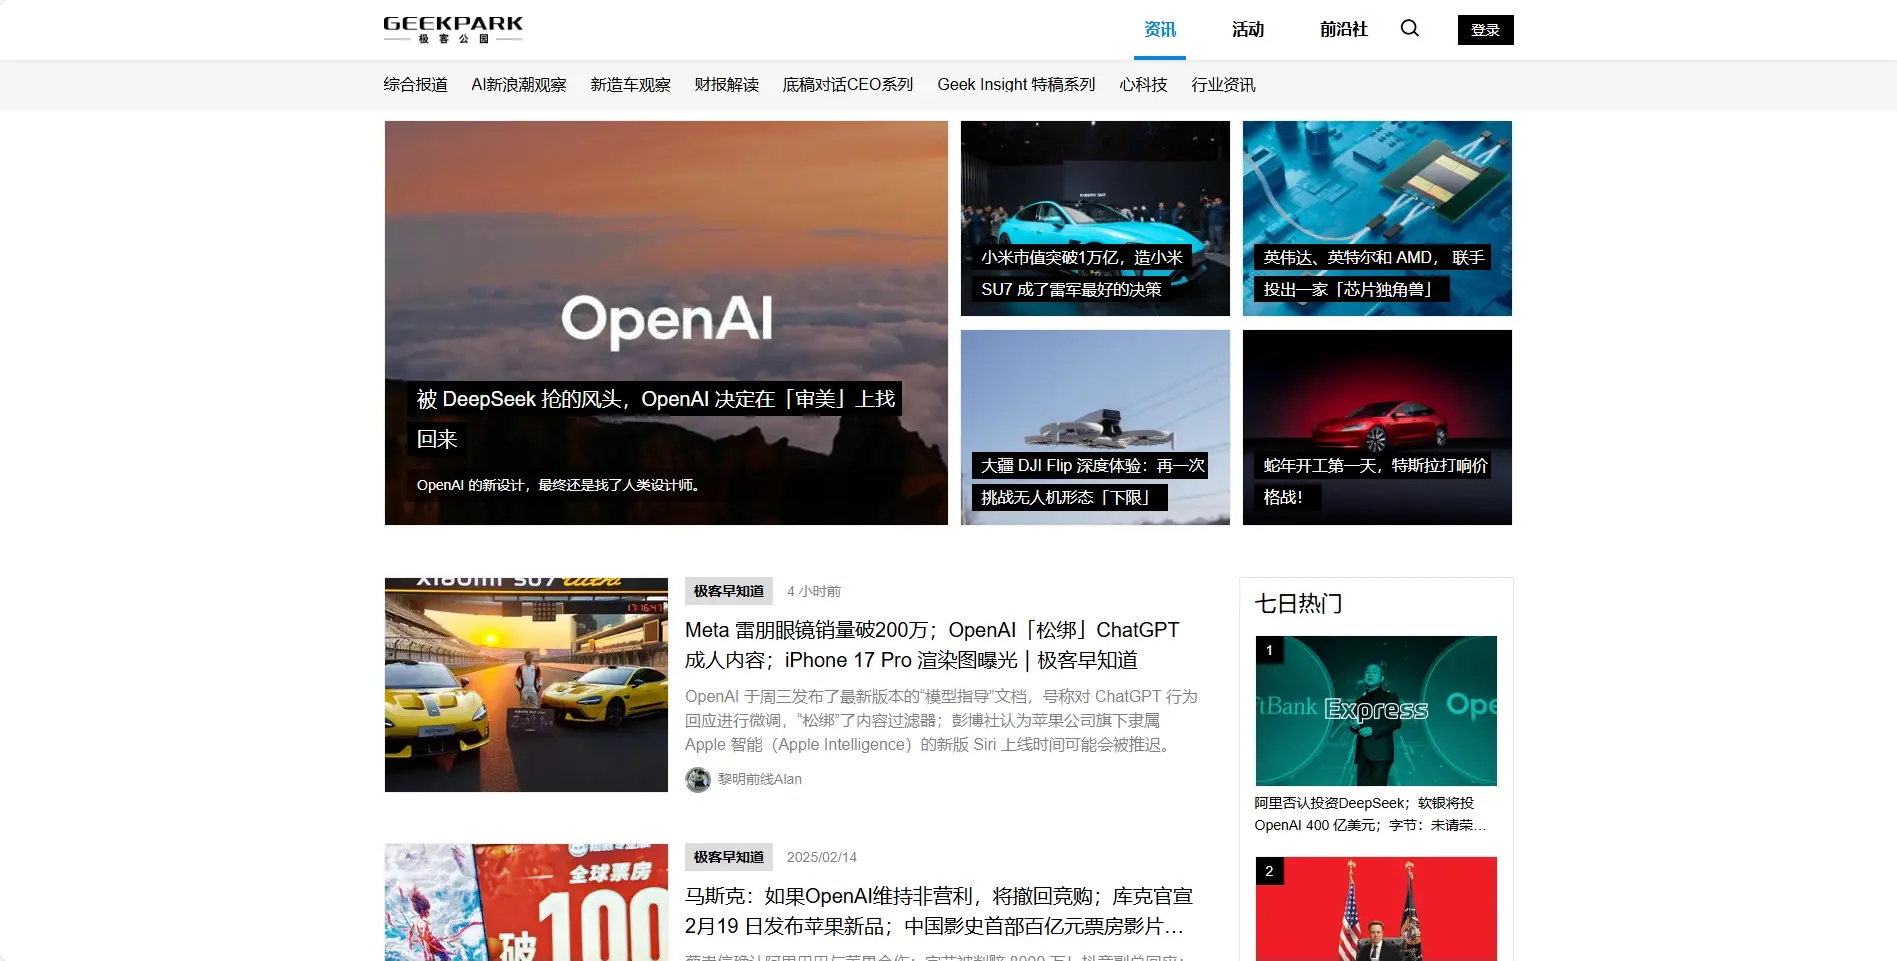Open hot article 2 red flags image
The image size is (1897, 961).
[x=1376, y=909]
